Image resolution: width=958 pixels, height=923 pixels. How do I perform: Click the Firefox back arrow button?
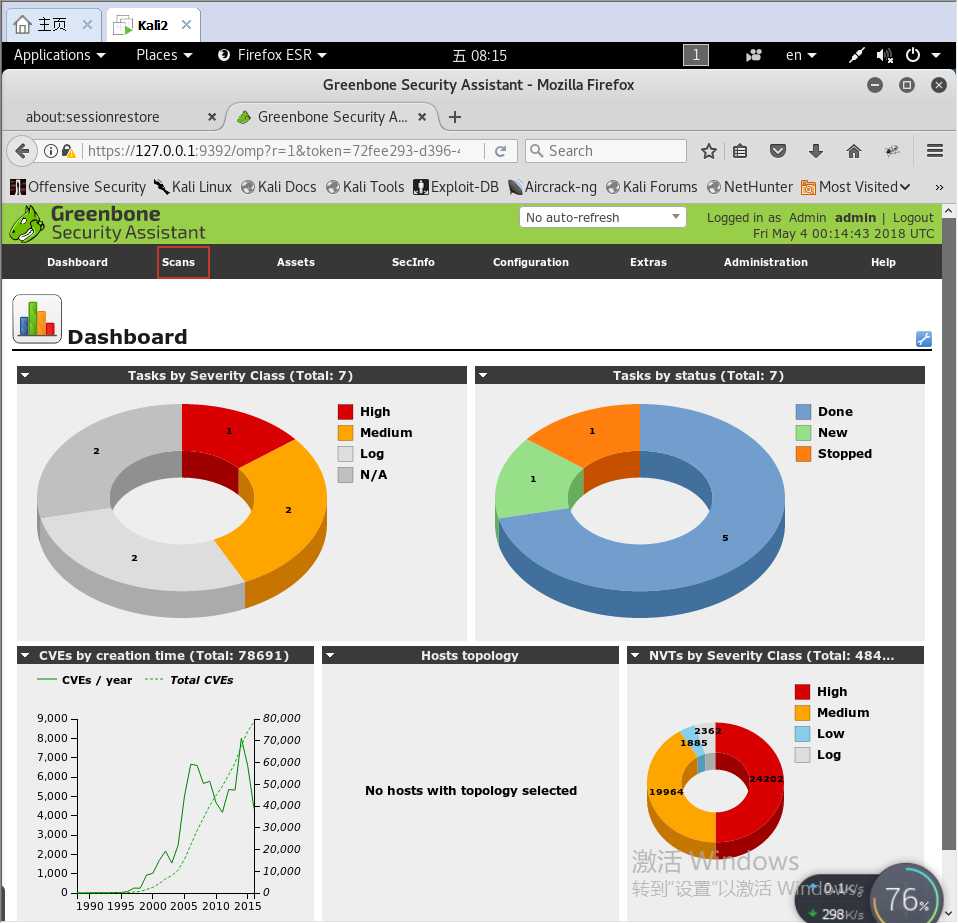point(22,151)
